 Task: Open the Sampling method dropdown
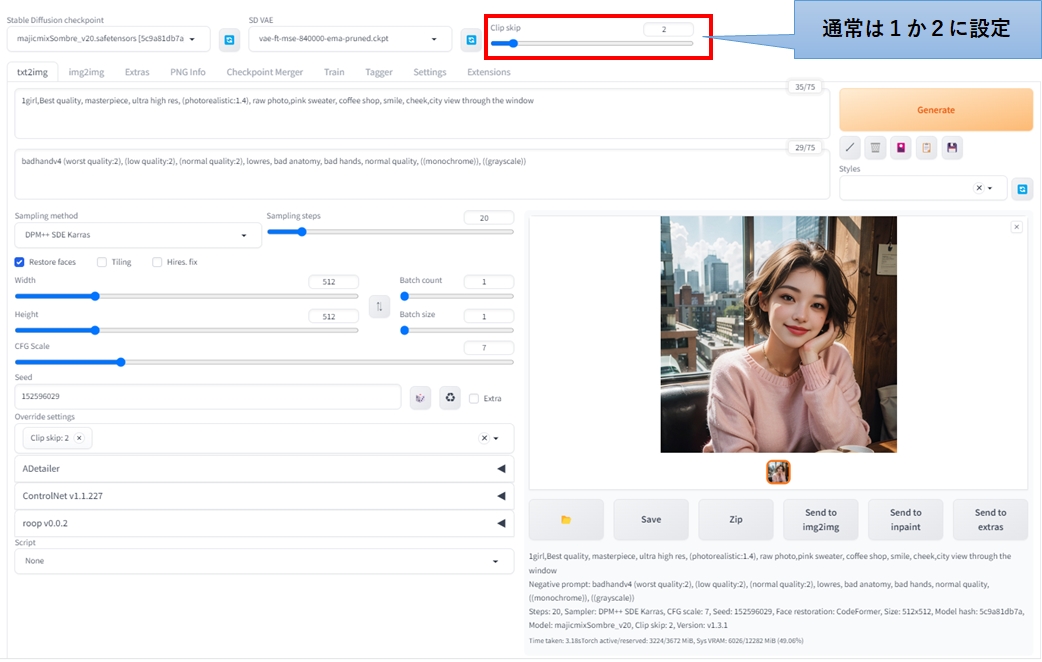[137, 235]
